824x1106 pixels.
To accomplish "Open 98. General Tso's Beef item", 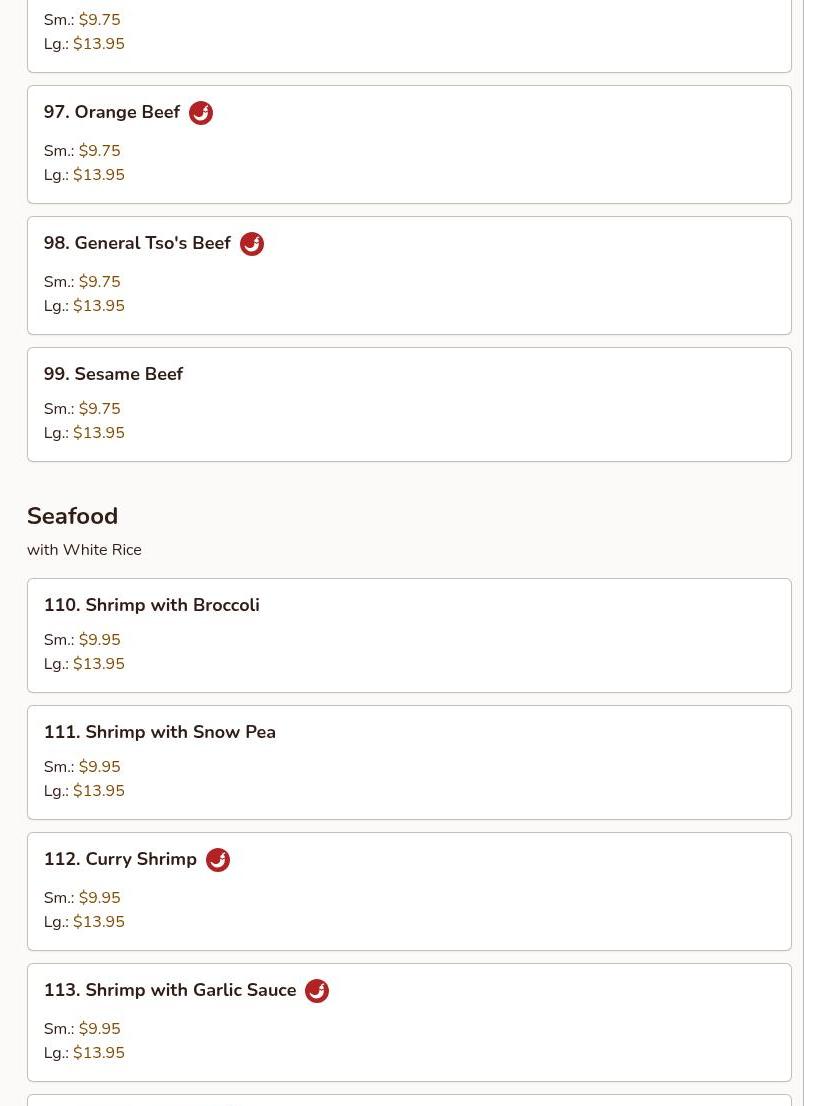I will (x=137, y=243).
